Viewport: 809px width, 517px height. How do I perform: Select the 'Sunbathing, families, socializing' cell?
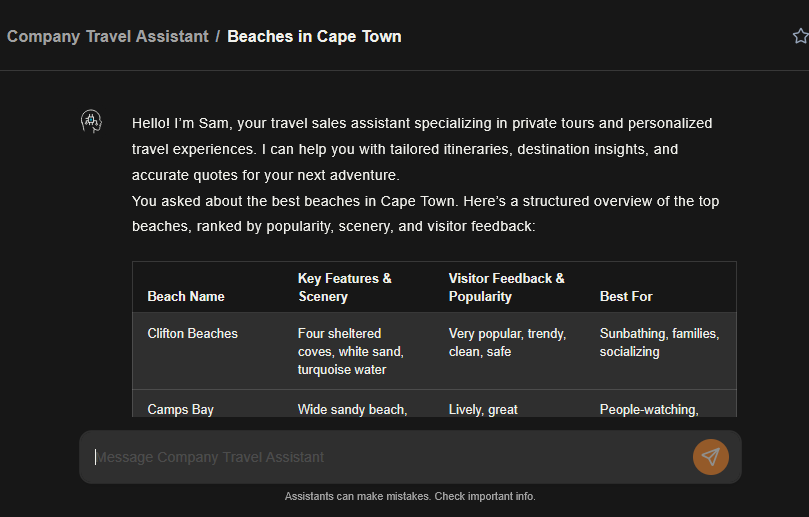click(659, 342)
